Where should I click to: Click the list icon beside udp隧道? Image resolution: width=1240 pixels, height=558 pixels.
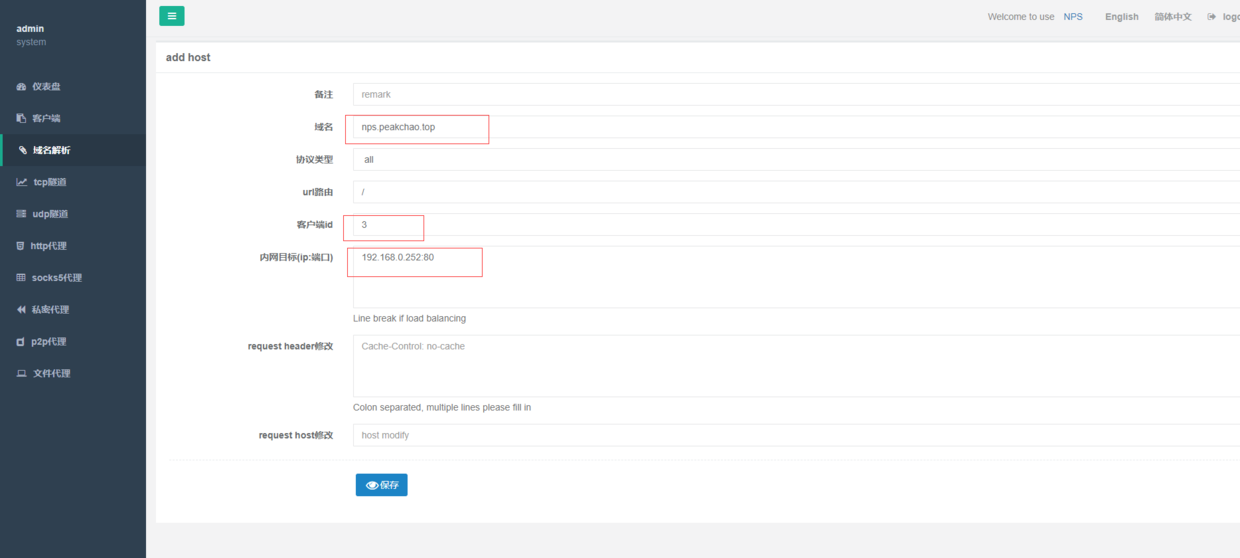tap(21, 214)
